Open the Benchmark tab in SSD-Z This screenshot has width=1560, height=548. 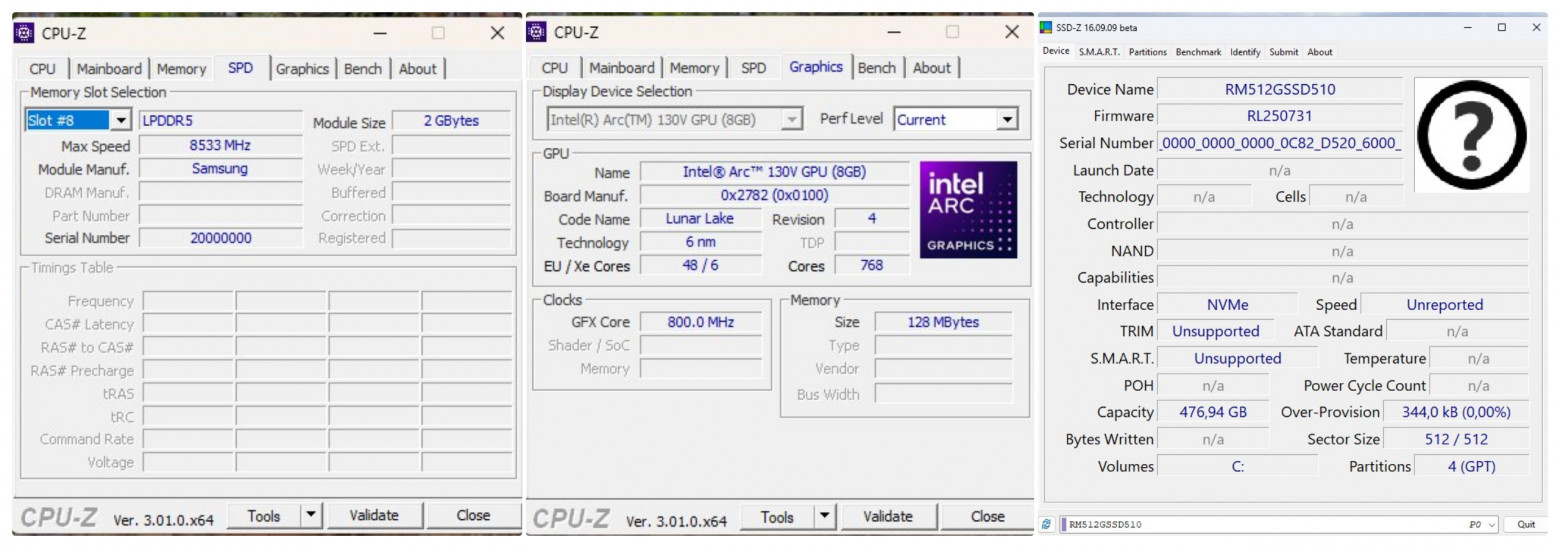[1198, 52]
